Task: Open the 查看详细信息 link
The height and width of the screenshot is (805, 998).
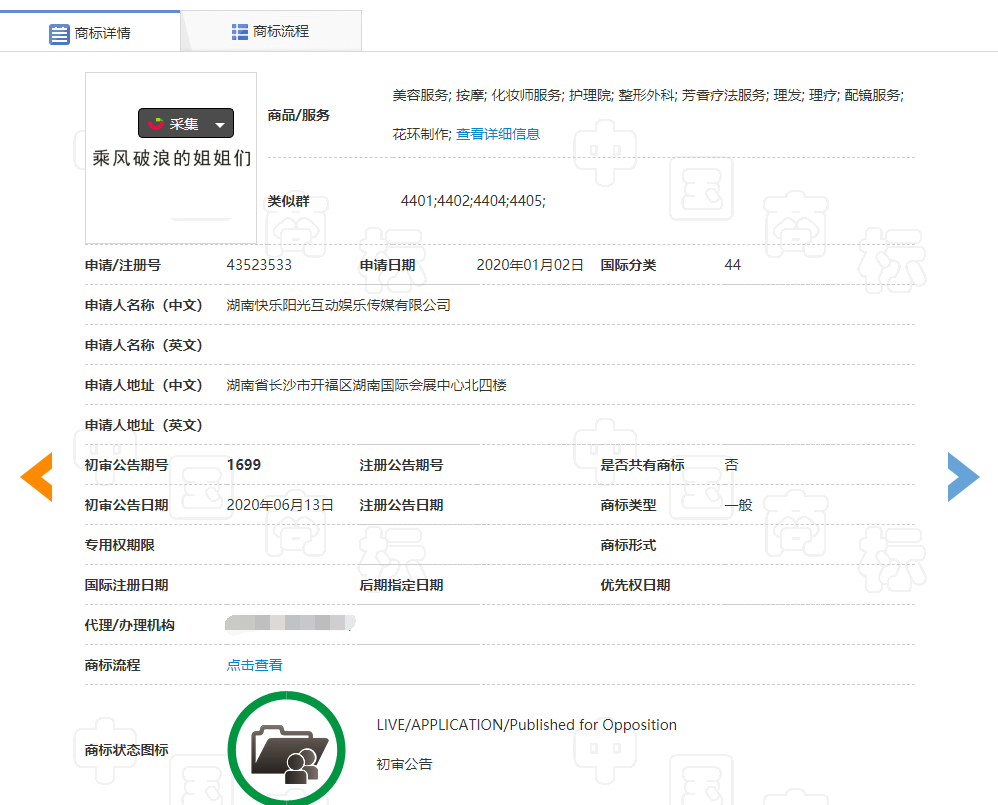Action: [x=498, y=134]
